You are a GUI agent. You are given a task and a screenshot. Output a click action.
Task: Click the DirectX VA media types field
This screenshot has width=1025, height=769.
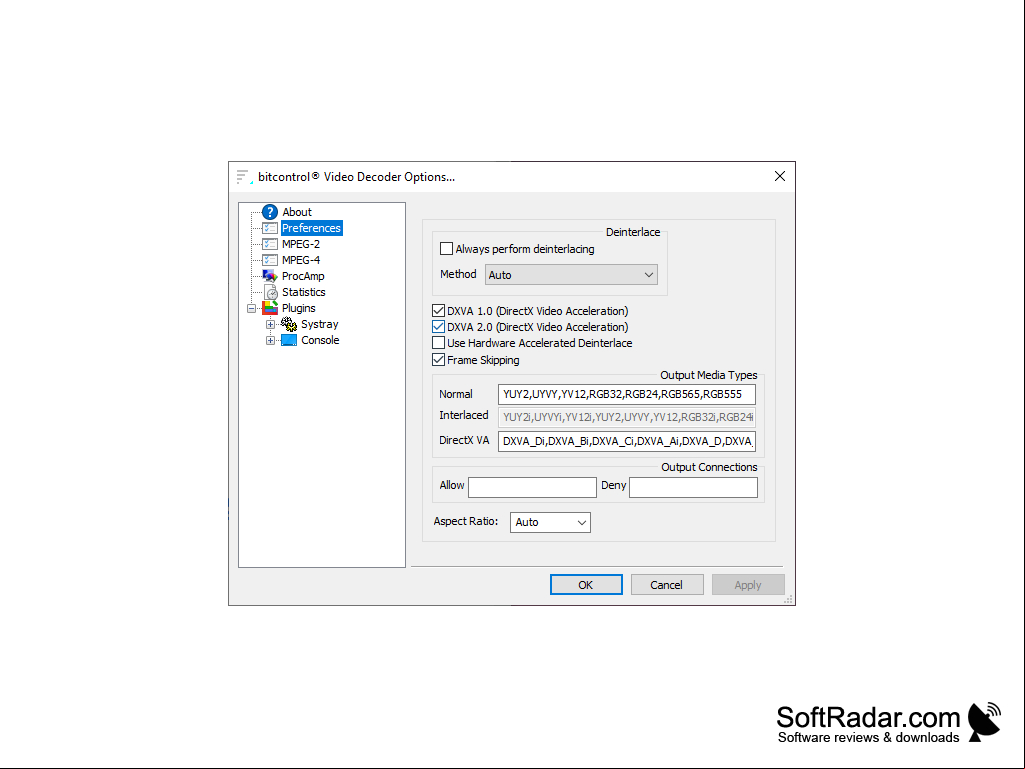627,441
